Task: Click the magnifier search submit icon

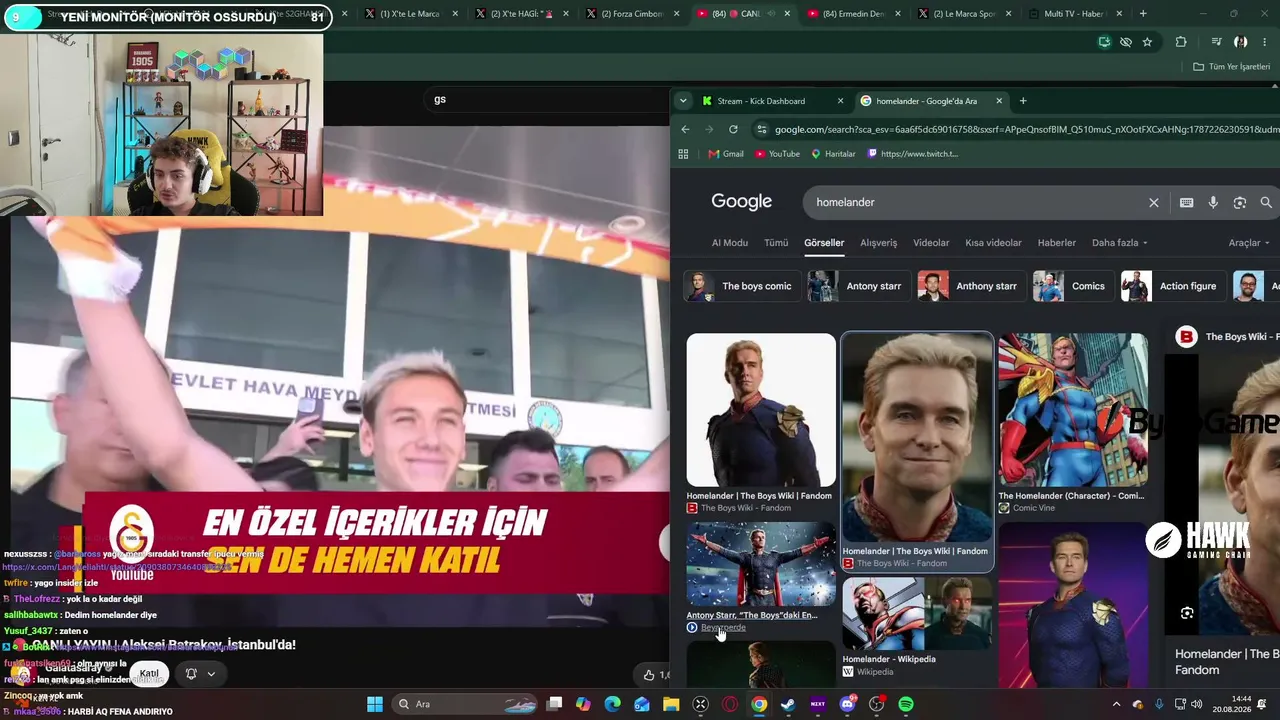Action: 1266,202
